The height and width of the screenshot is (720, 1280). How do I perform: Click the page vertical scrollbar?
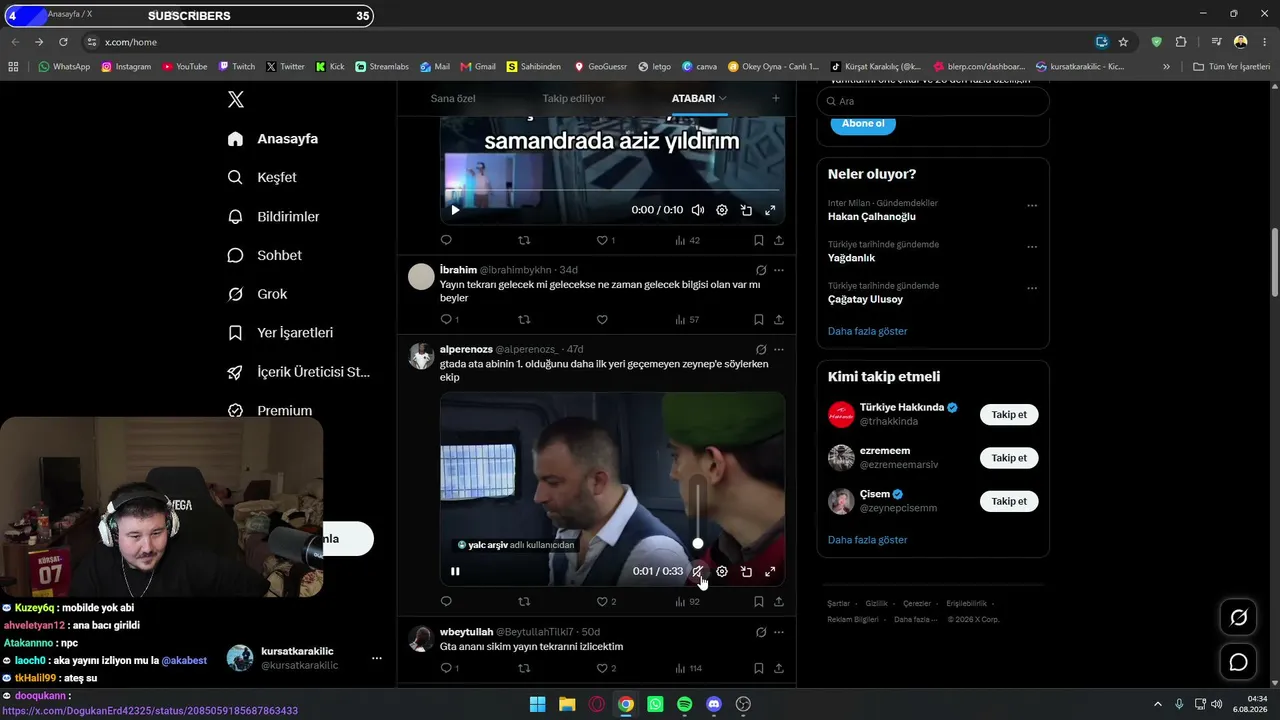pyautogui.click(x=1275, y=263)
